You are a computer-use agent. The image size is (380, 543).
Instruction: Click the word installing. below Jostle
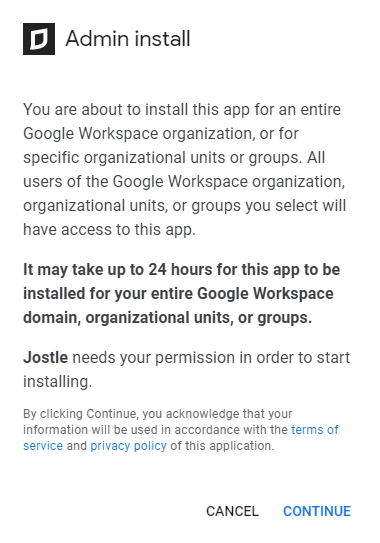tap(58, 382)
